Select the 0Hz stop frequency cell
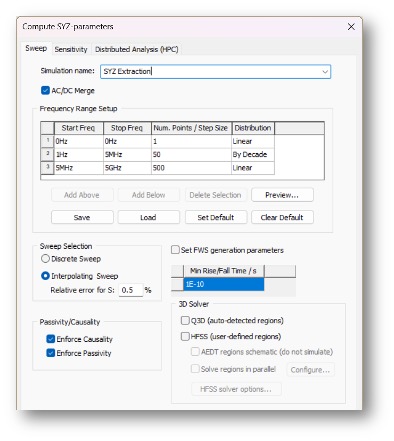The image size is (394, 441). [x=127, y=141]
